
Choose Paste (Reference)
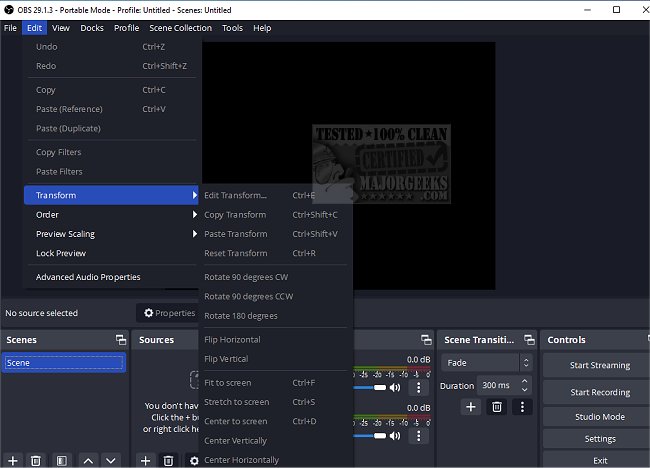pos(111,109)
